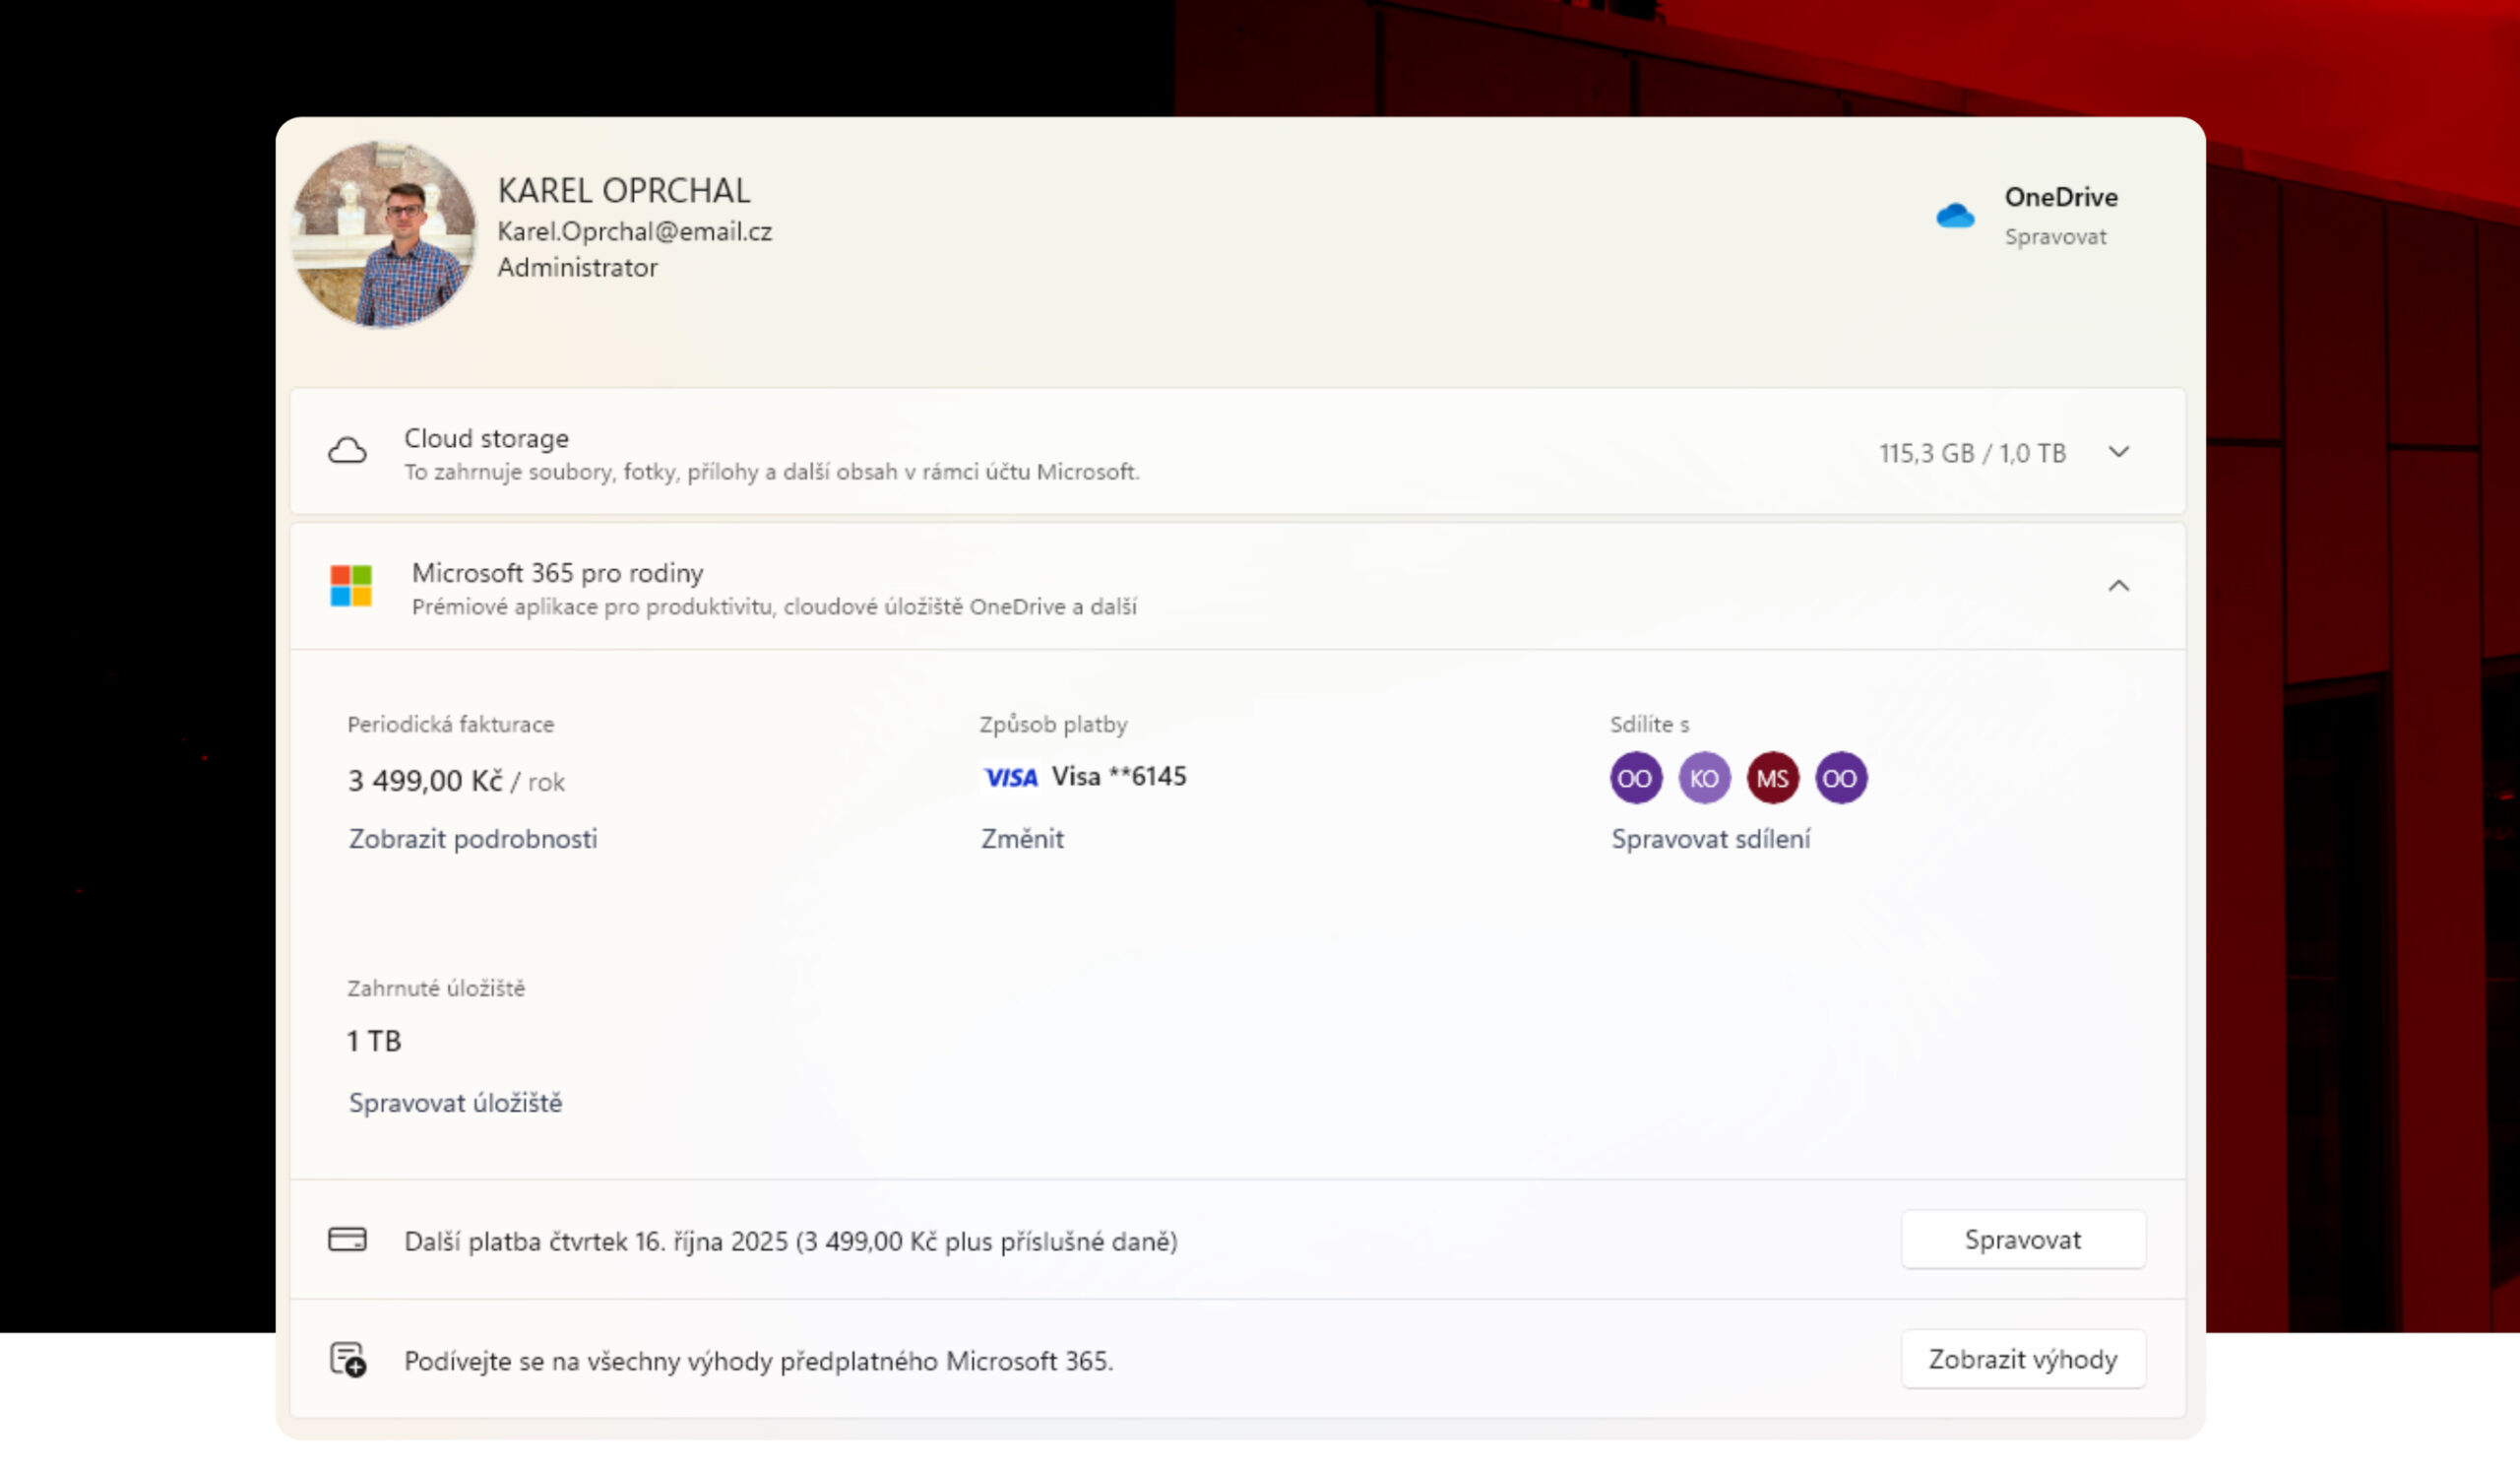
Task: Click the Microsoft 365 four-color logo
Action: pos(351,586)
